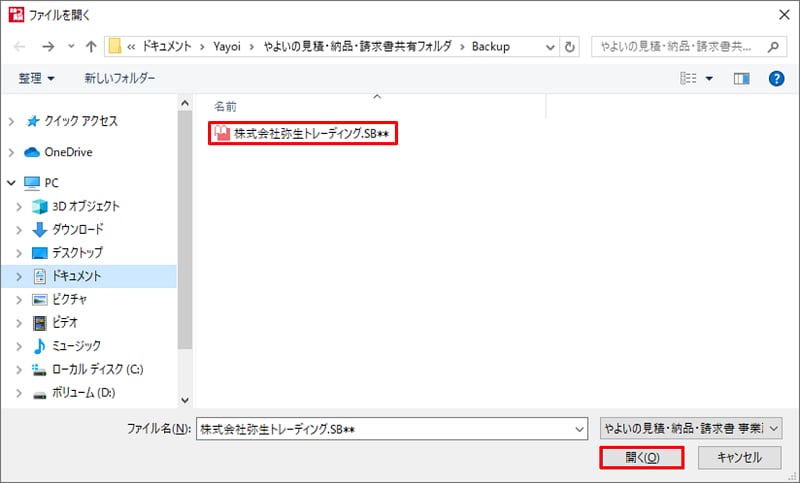
Task: Click the やよいの見積・納品・請求書共有フォルダ breadcrumb
Action: coord(357,46)
